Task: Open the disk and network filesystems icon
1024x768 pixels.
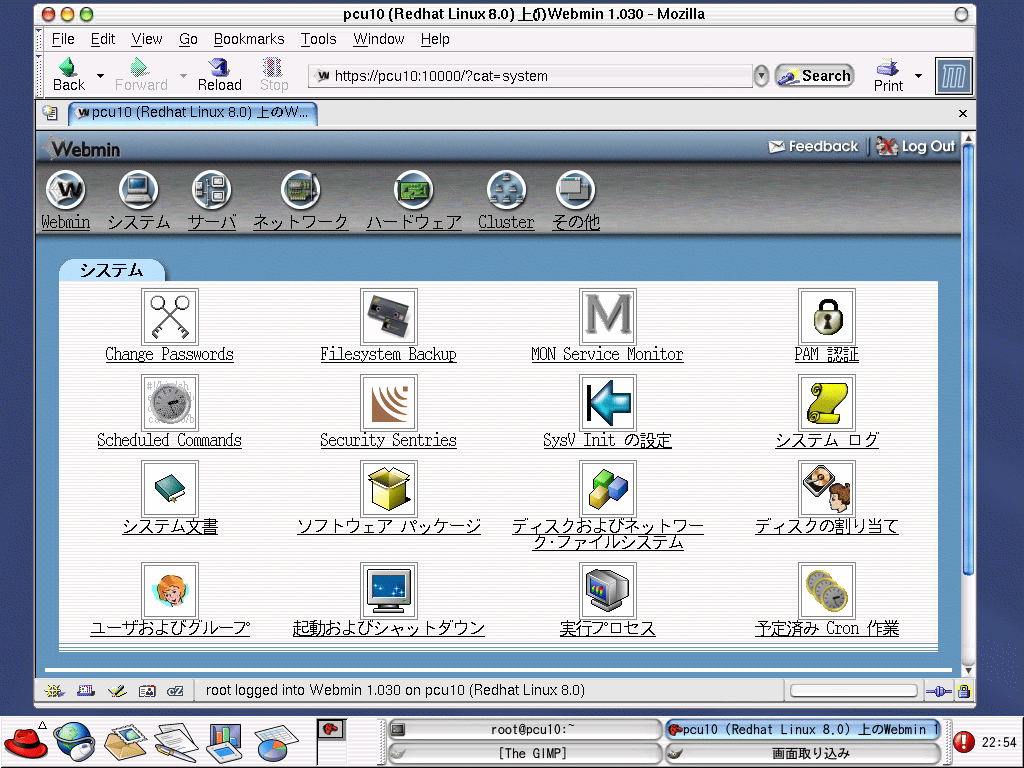Action: (x=607, y=488)
